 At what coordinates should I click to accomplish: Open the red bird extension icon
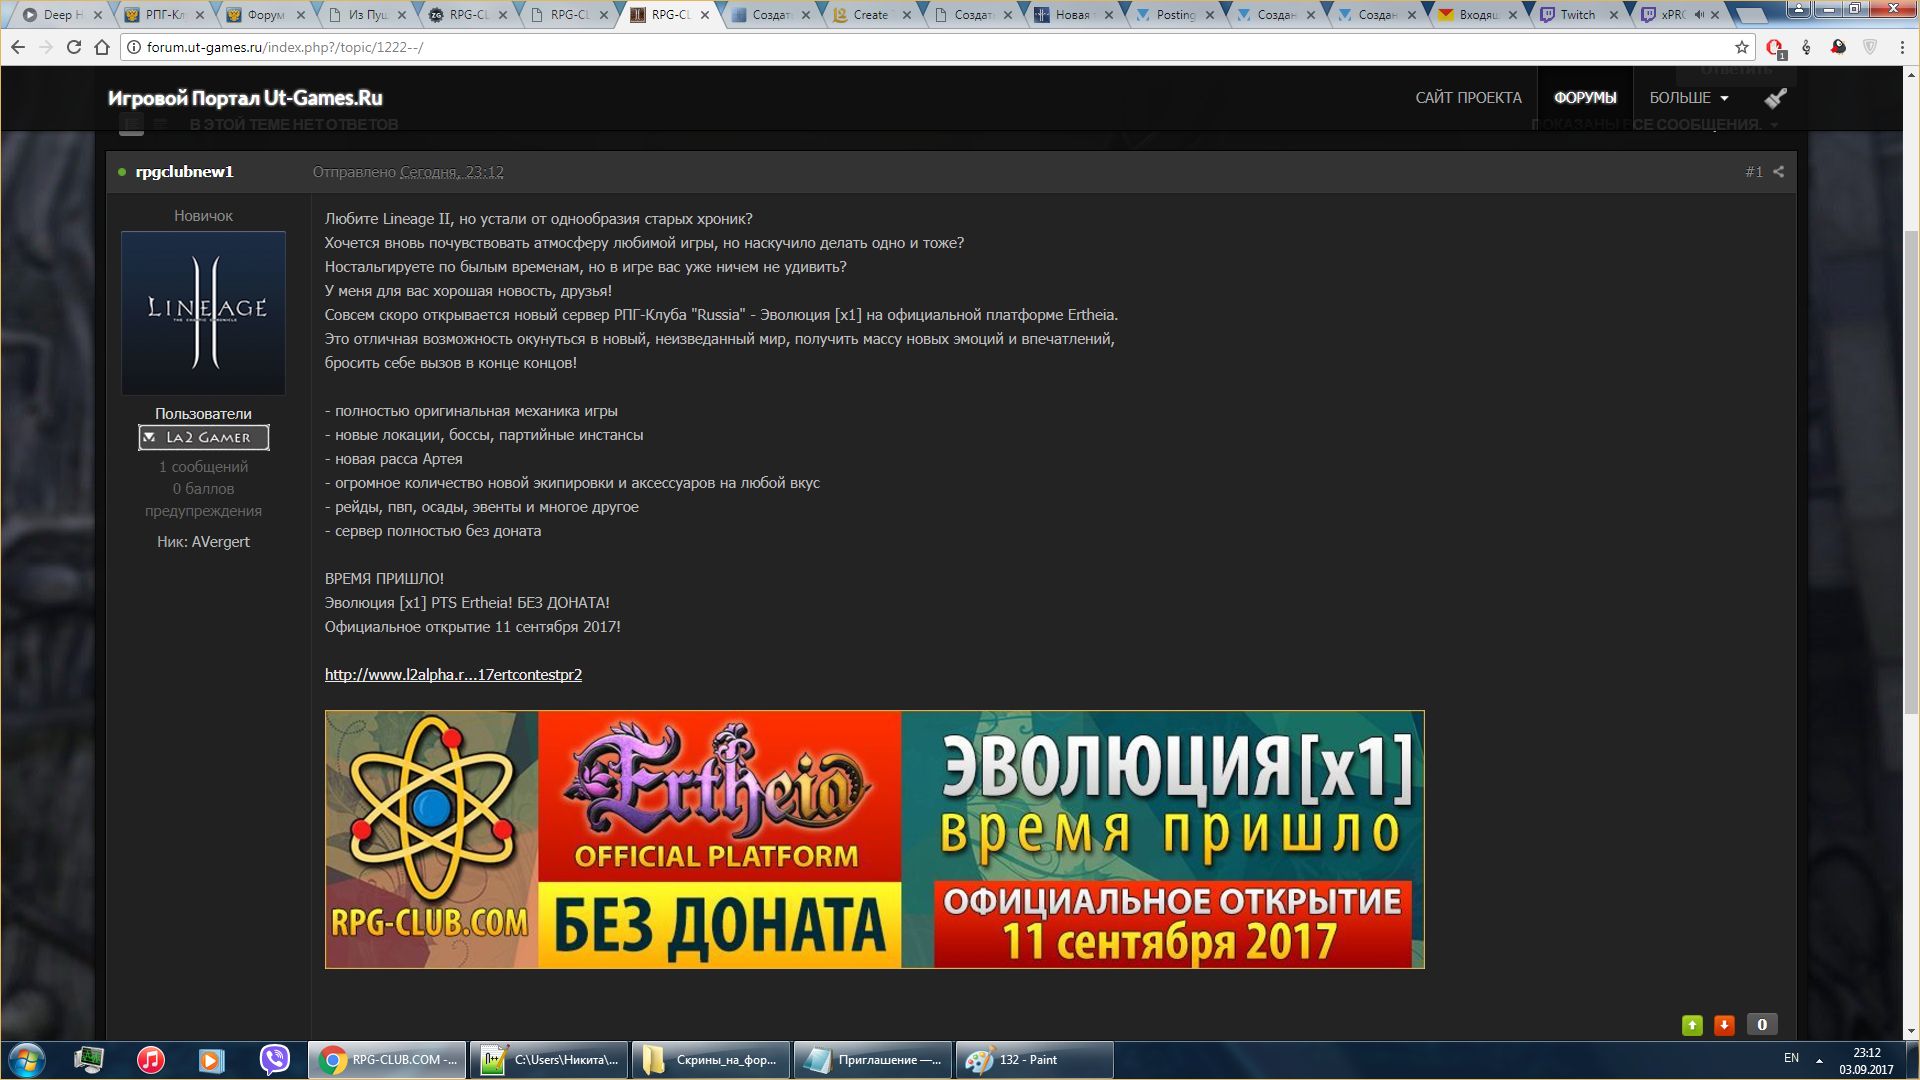point(1838,47)
